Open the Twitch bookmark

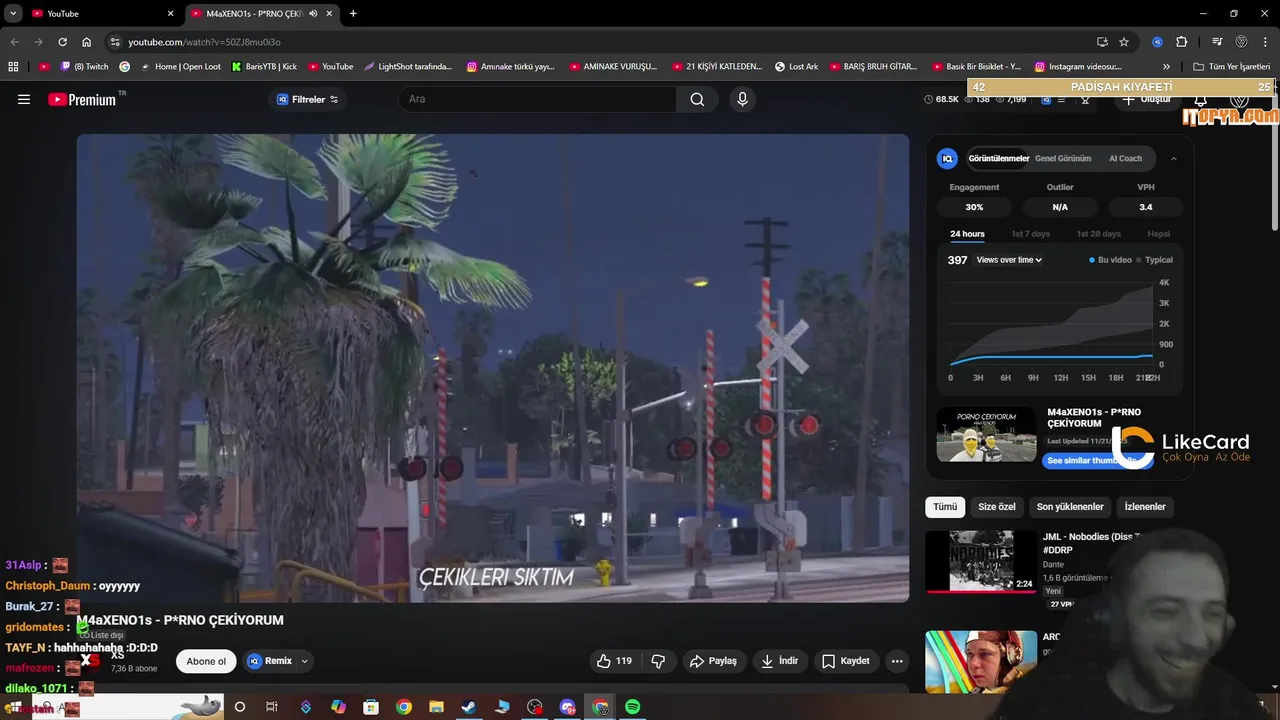[x=84, y=67]
